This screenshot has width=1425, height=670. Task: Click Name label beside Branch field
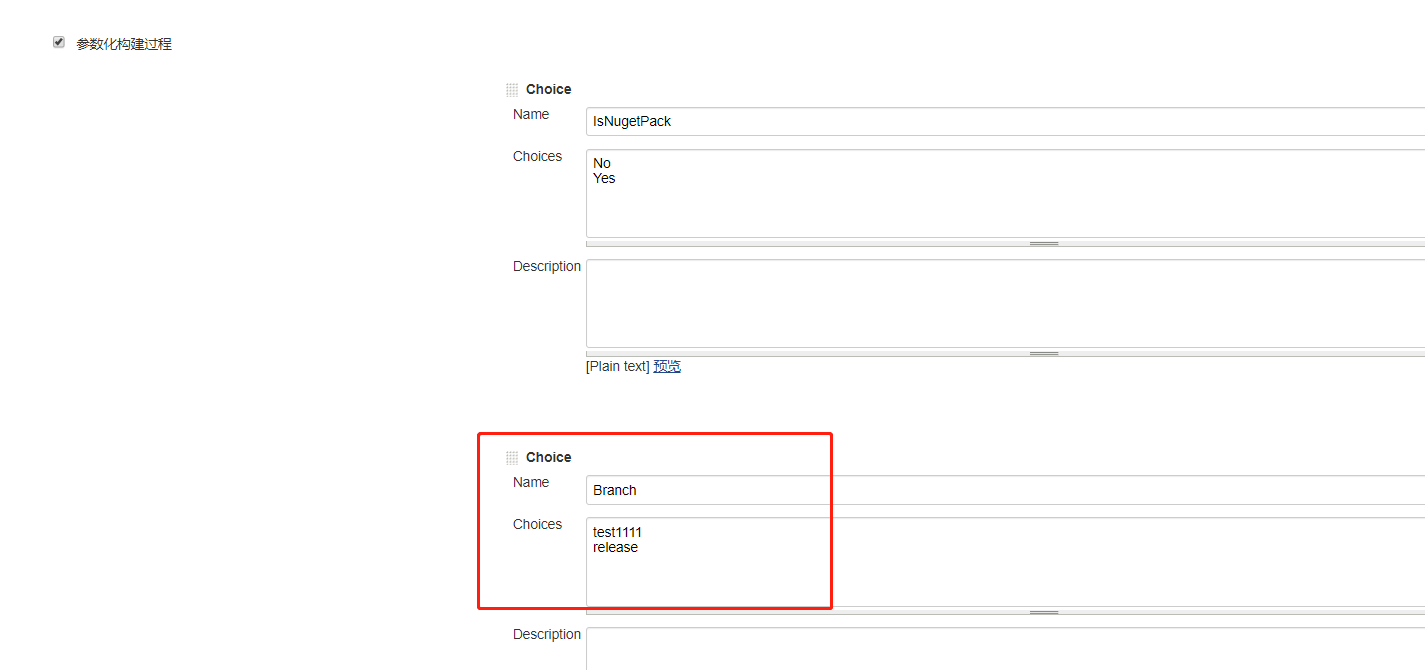531,482
